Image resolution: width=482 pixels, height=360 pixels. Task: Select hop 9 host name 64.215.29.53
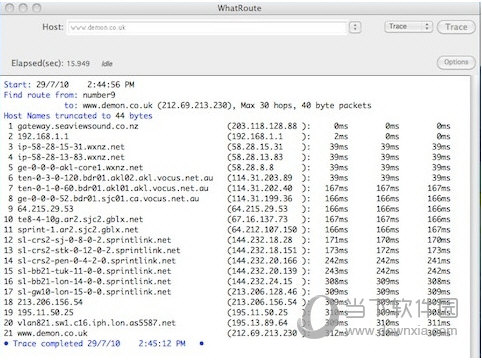pyautogui.click(x=46, y=209)
